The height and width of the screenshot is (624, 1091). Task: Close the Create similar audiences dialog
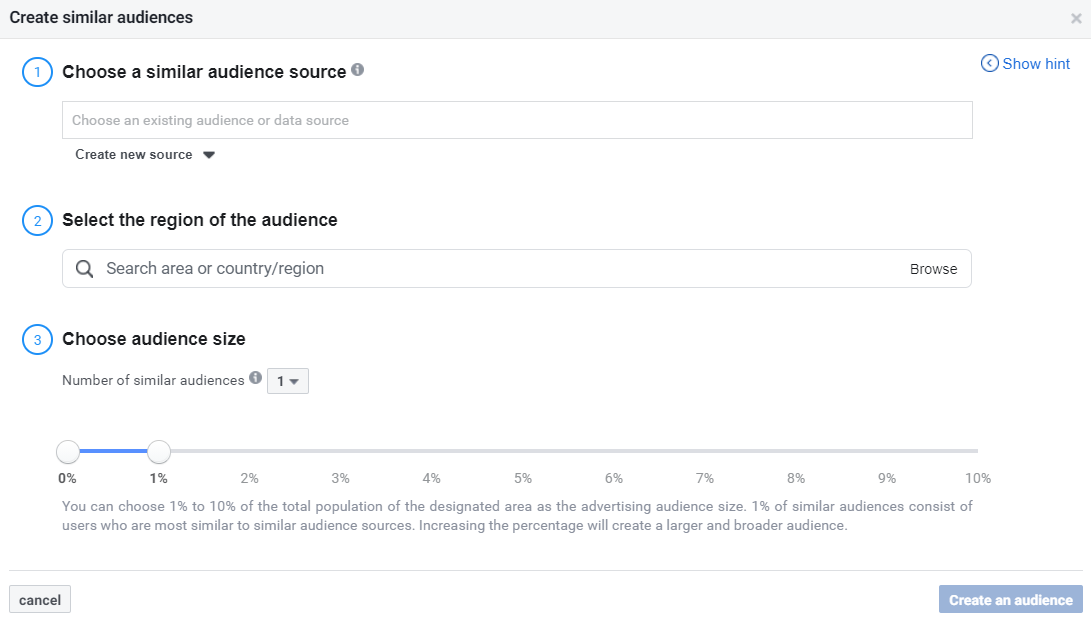(x=1075, y=18)
